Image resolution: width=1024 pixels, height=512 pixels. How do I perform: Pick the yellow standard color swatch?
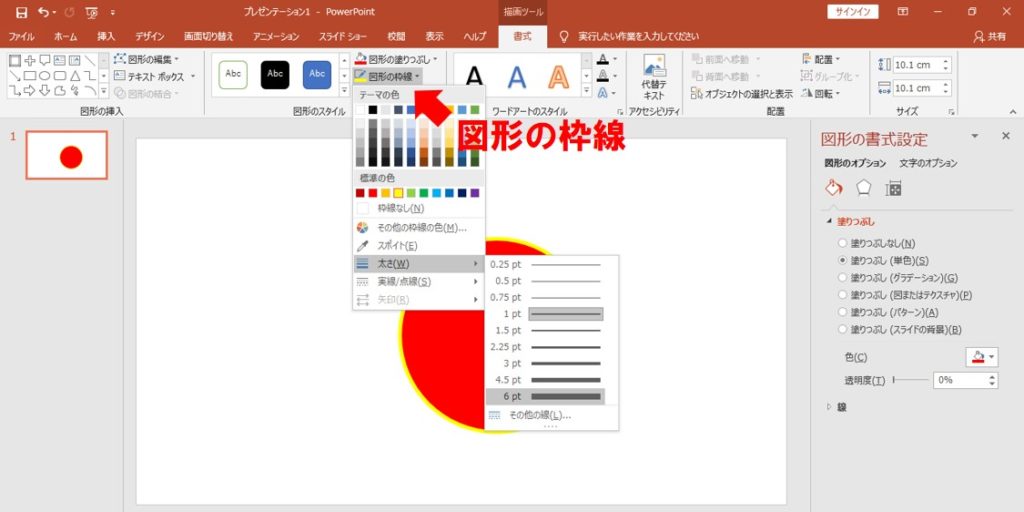(398, 193)
